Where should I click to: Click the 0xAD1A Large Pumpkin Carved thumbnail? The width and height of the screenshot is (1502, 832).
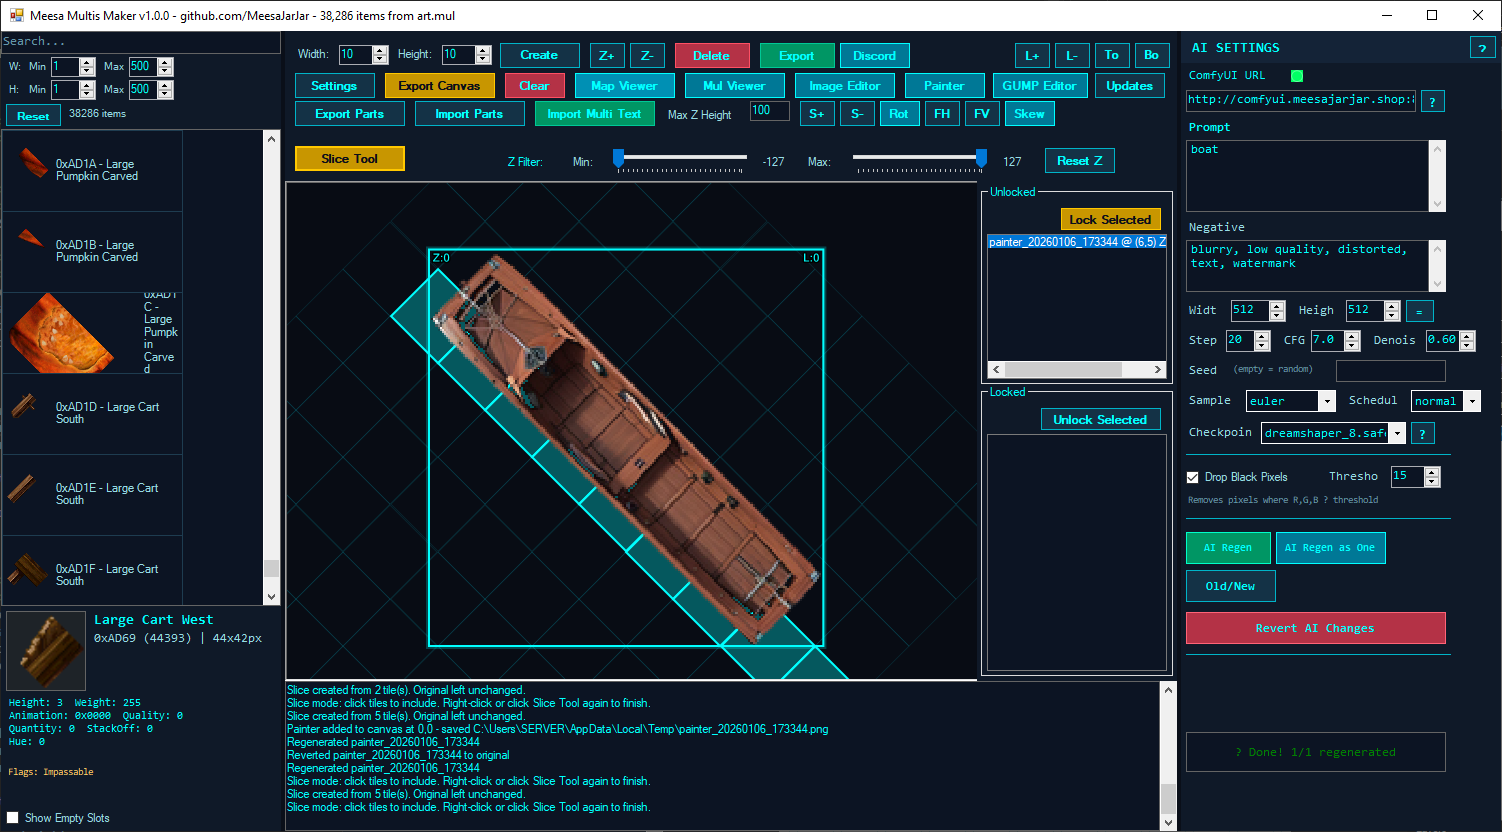click(33, 164)
